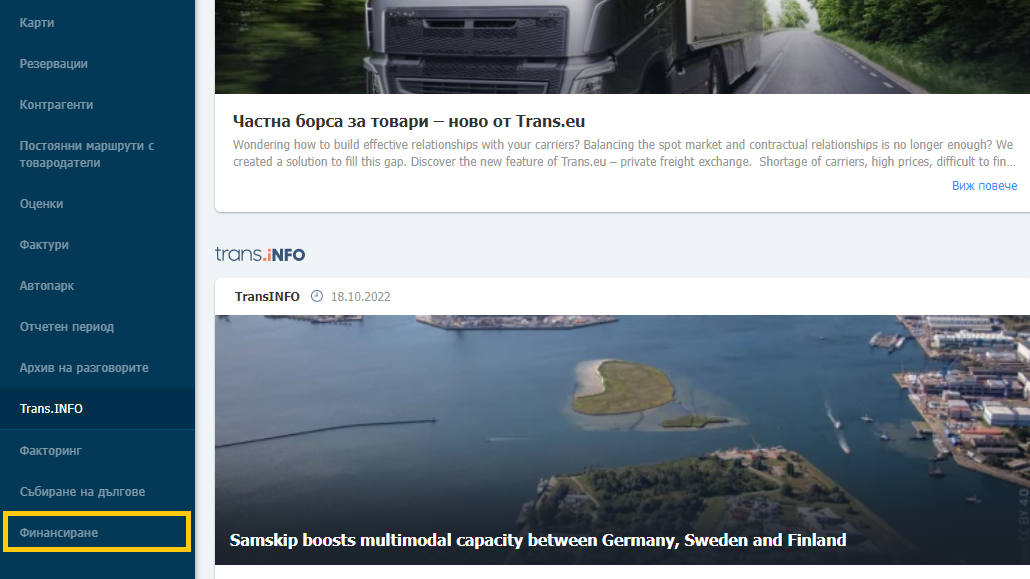Screen dimensions: 1030x579
Task: Click the clock icon beside 18.10.2022
Action: (x=317, y=296)
